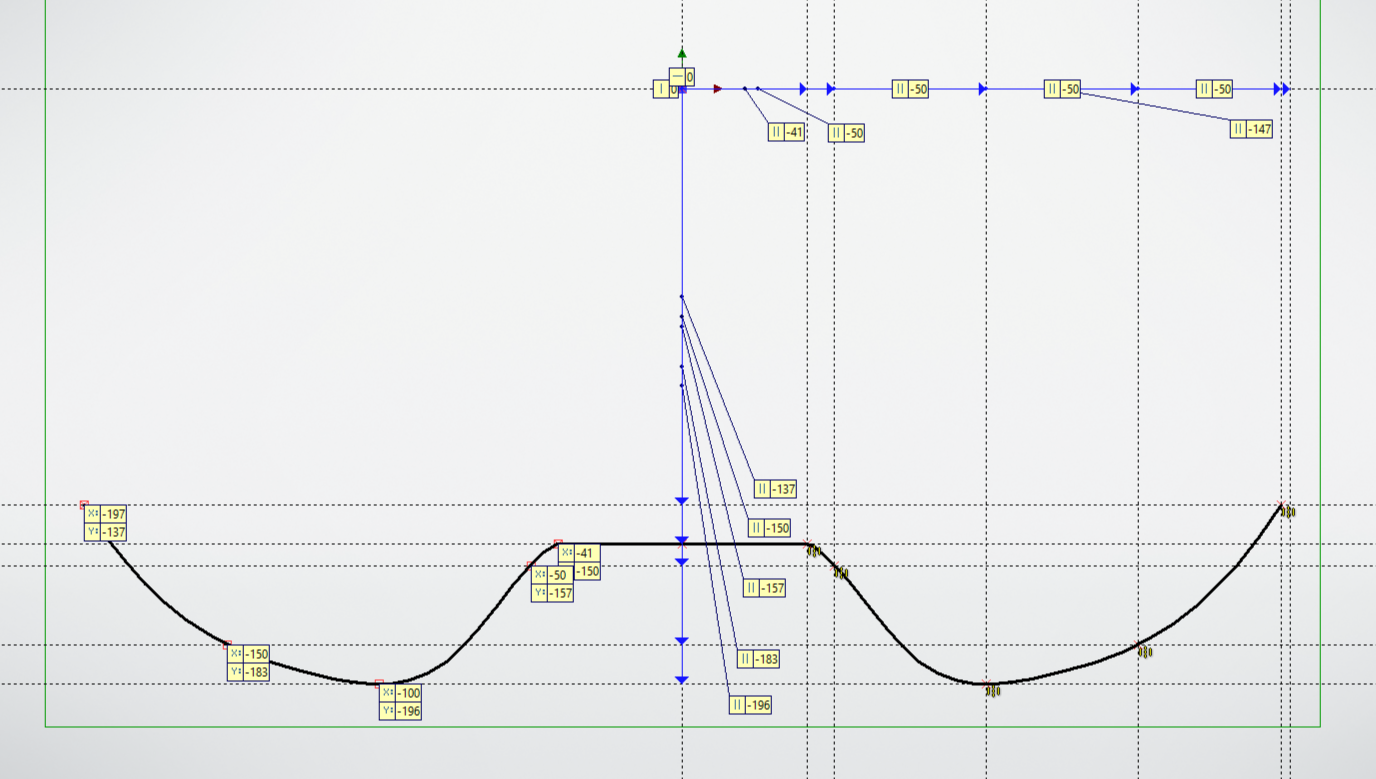The height and width of the screenshot is (779, 1376).
Task: Select the -137 vertical dimension label
Action: 775,489
